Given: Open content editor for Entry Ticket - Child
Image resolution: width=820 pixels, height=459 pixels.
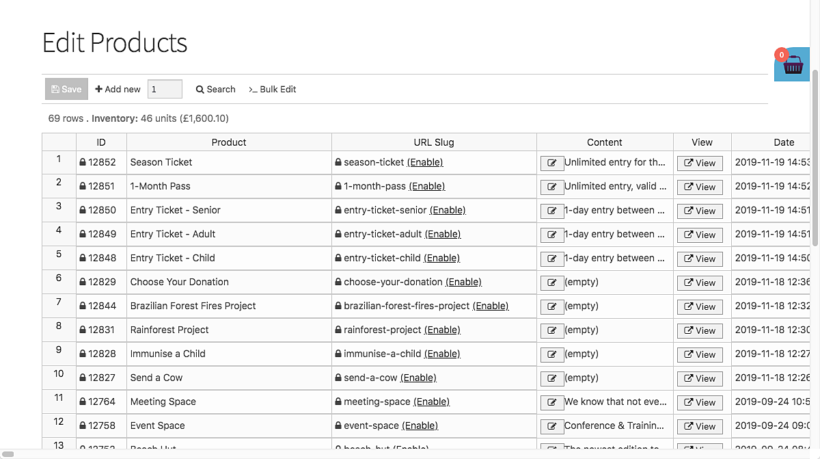Looking at the screenshot, I should coord(552,259).
